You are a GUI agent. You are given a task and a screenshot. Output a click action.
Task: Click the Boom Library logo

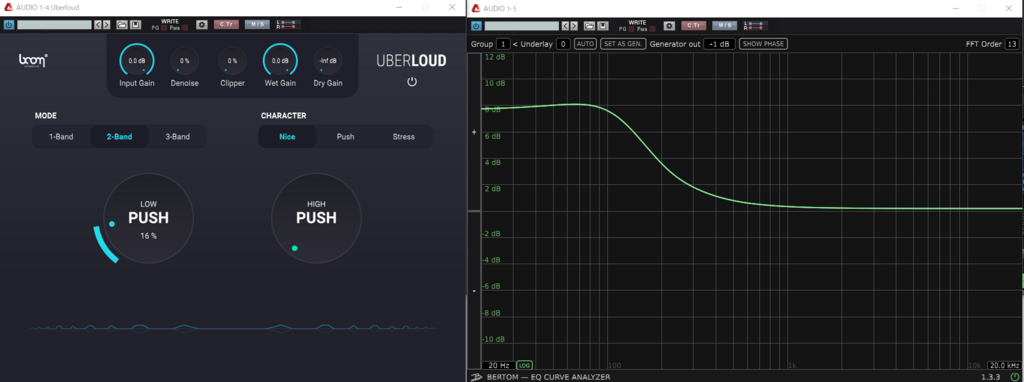click(33, 61)
